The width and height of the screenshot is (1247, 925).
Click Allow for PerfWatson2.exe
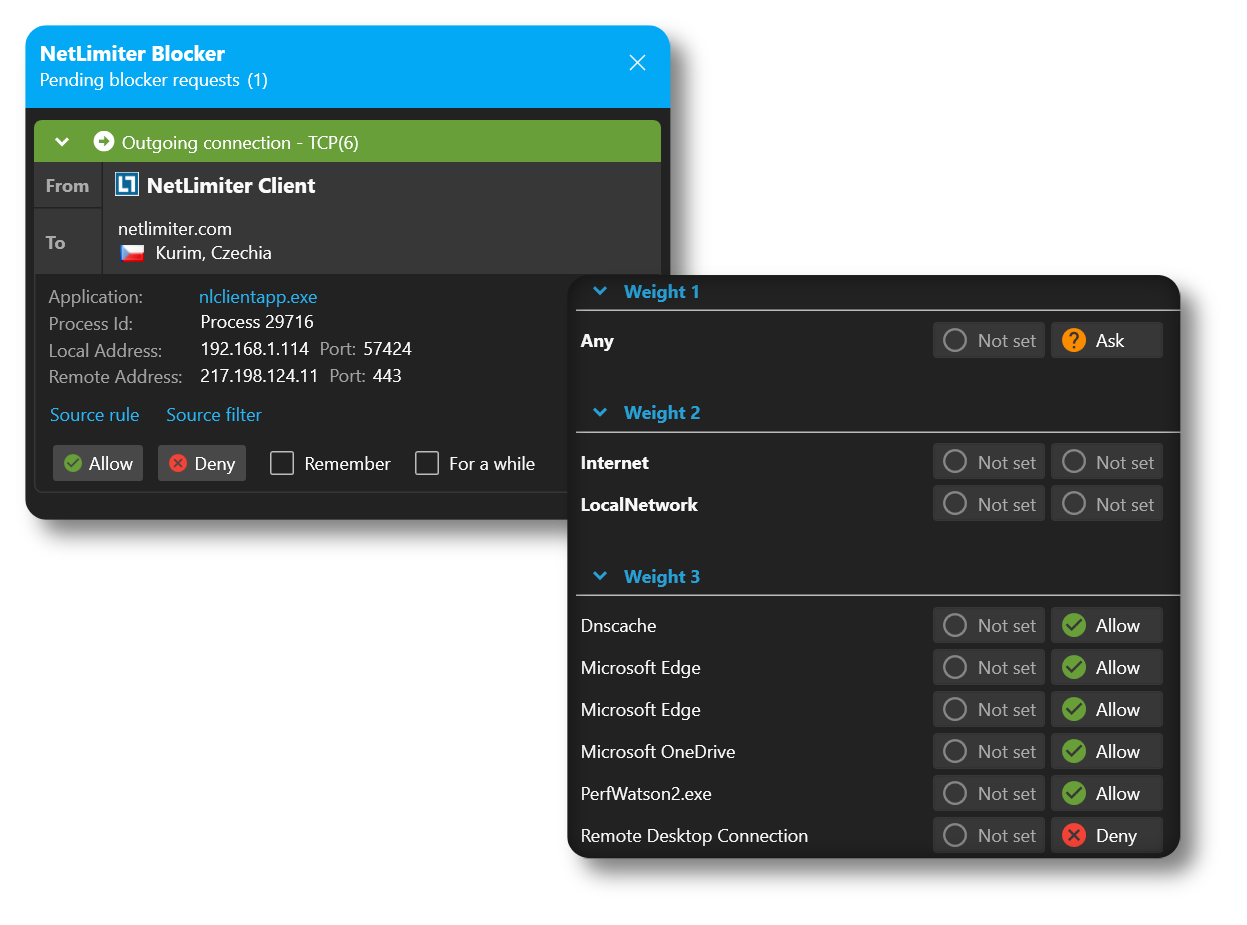1107,793
